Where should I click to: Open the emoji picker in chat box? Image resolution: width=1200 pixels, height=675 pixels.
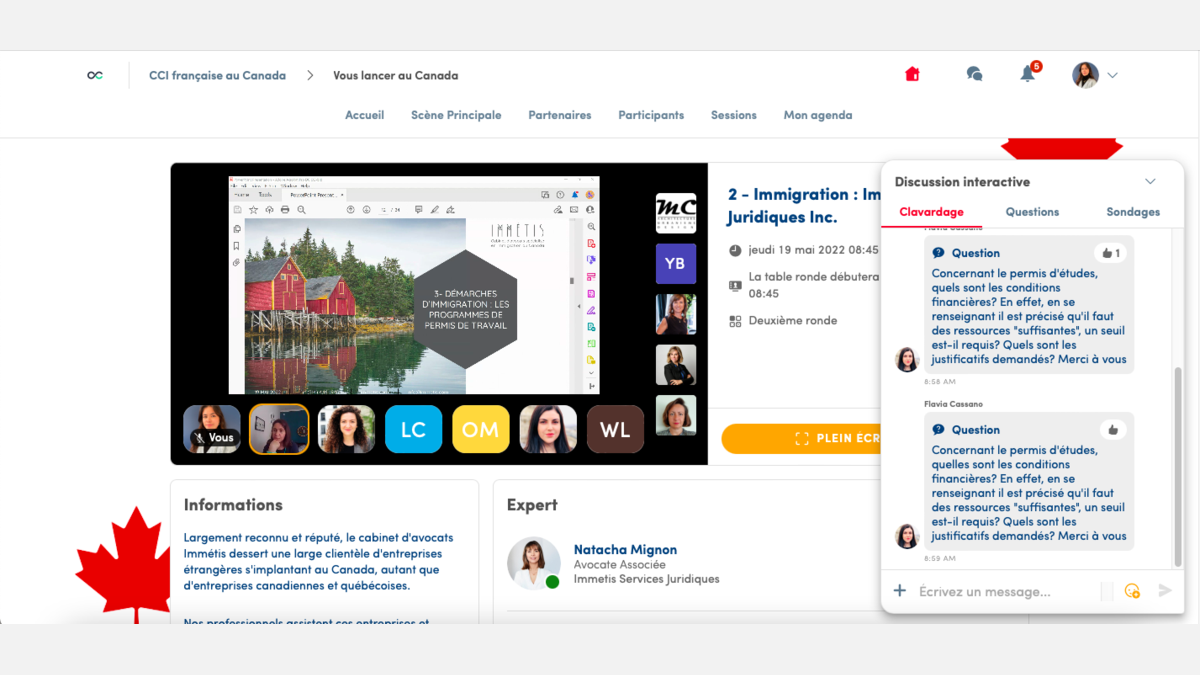pyautogui.click(x=1132, y=591)
